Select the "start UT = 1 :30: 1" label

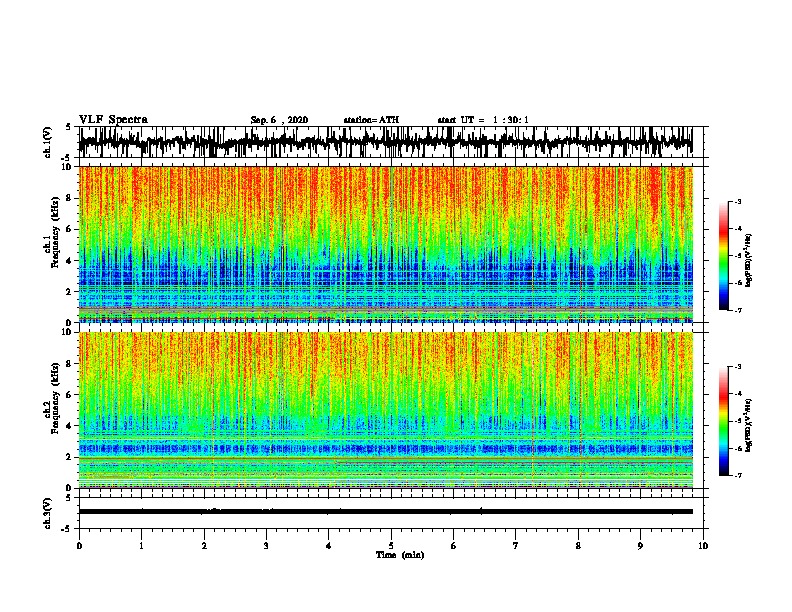(x=483, y=120)
